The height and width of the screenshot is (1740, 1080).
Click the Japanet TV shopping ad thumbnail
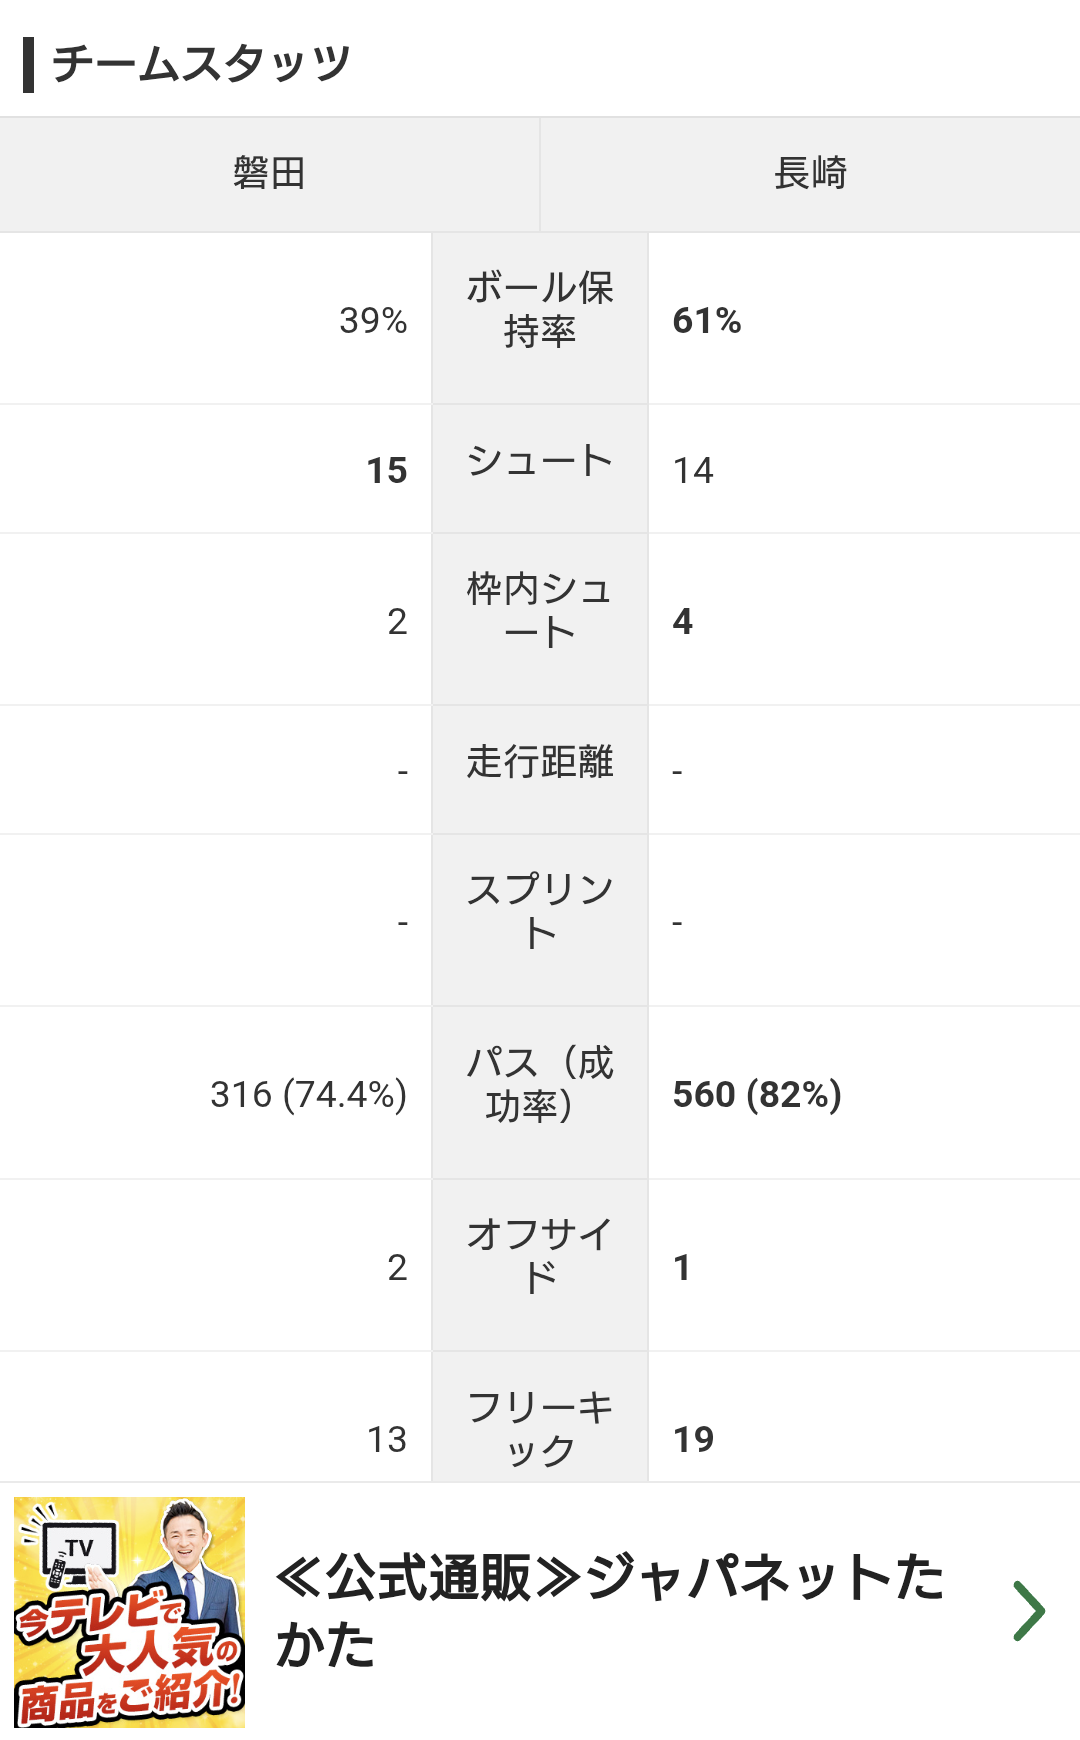[x=130, y=1612]
